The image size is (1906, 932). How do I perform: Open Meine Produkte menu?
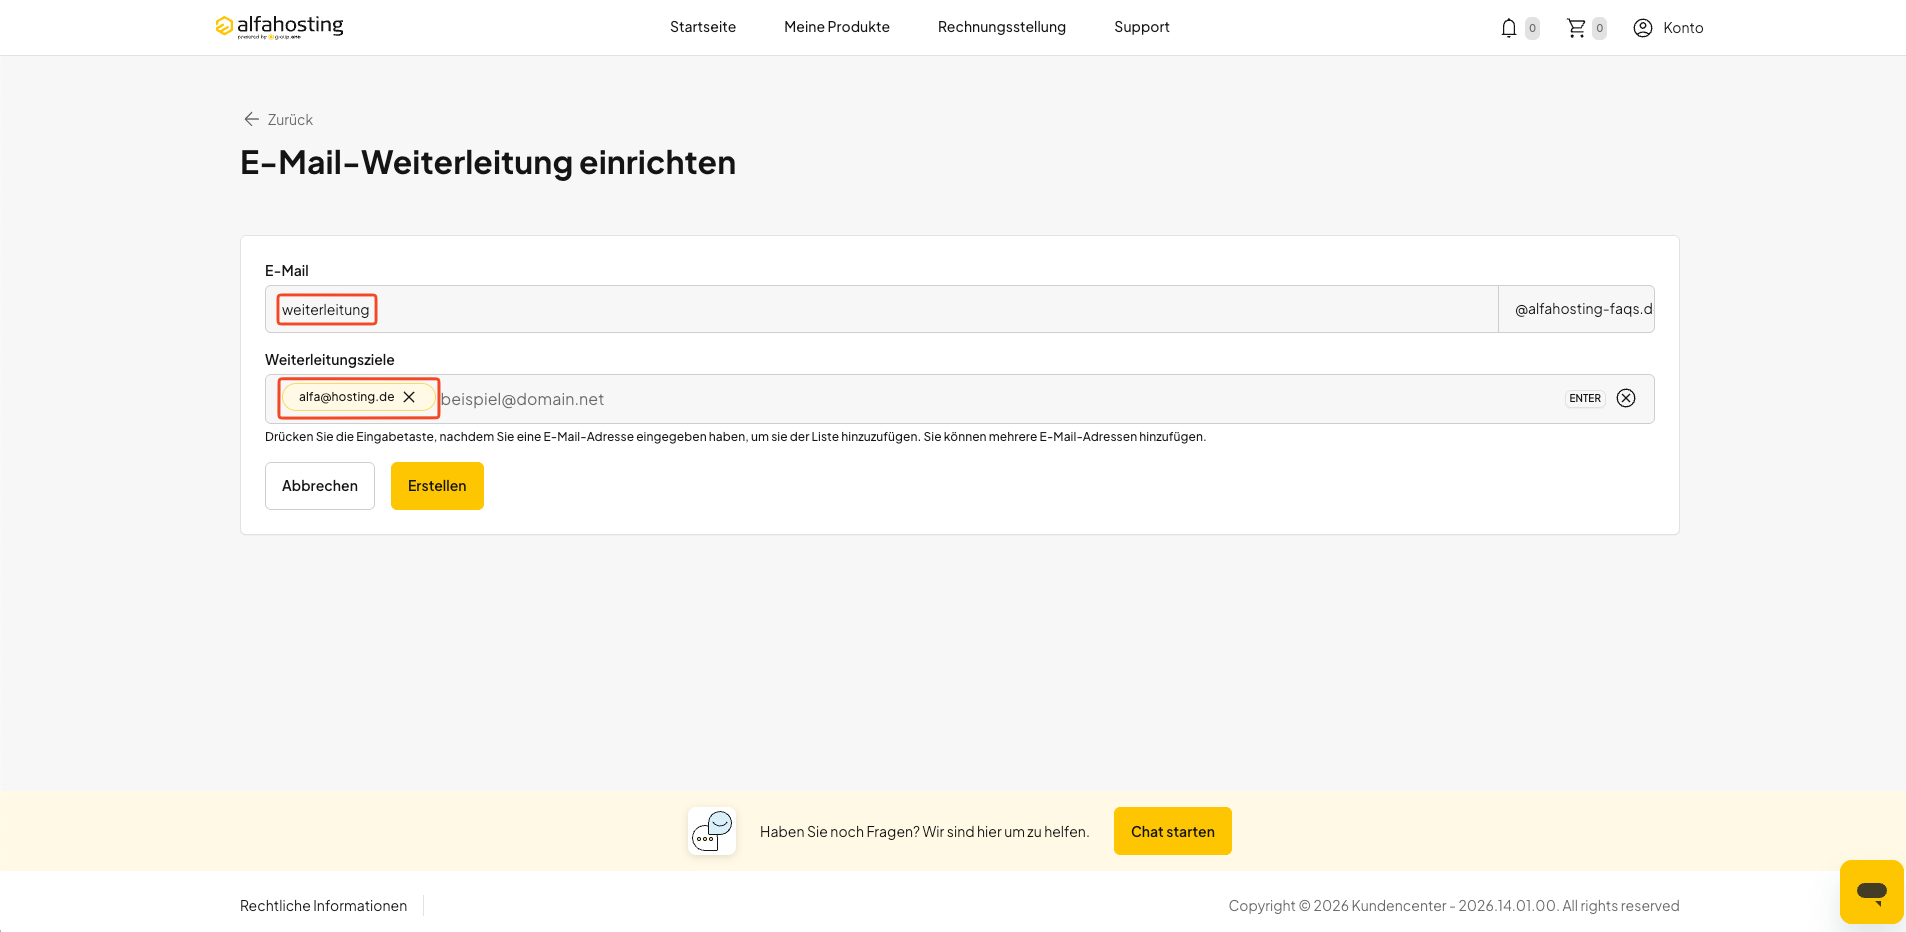pyautogui.click(x=837, y=27)
